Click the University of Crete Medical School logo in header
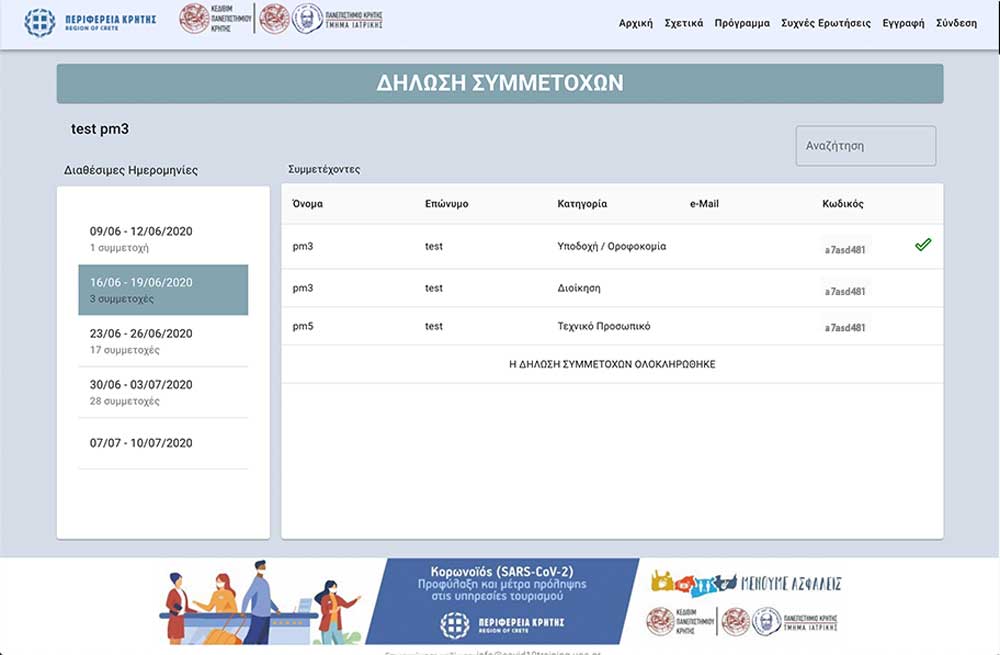 click(x=321, y=19)
